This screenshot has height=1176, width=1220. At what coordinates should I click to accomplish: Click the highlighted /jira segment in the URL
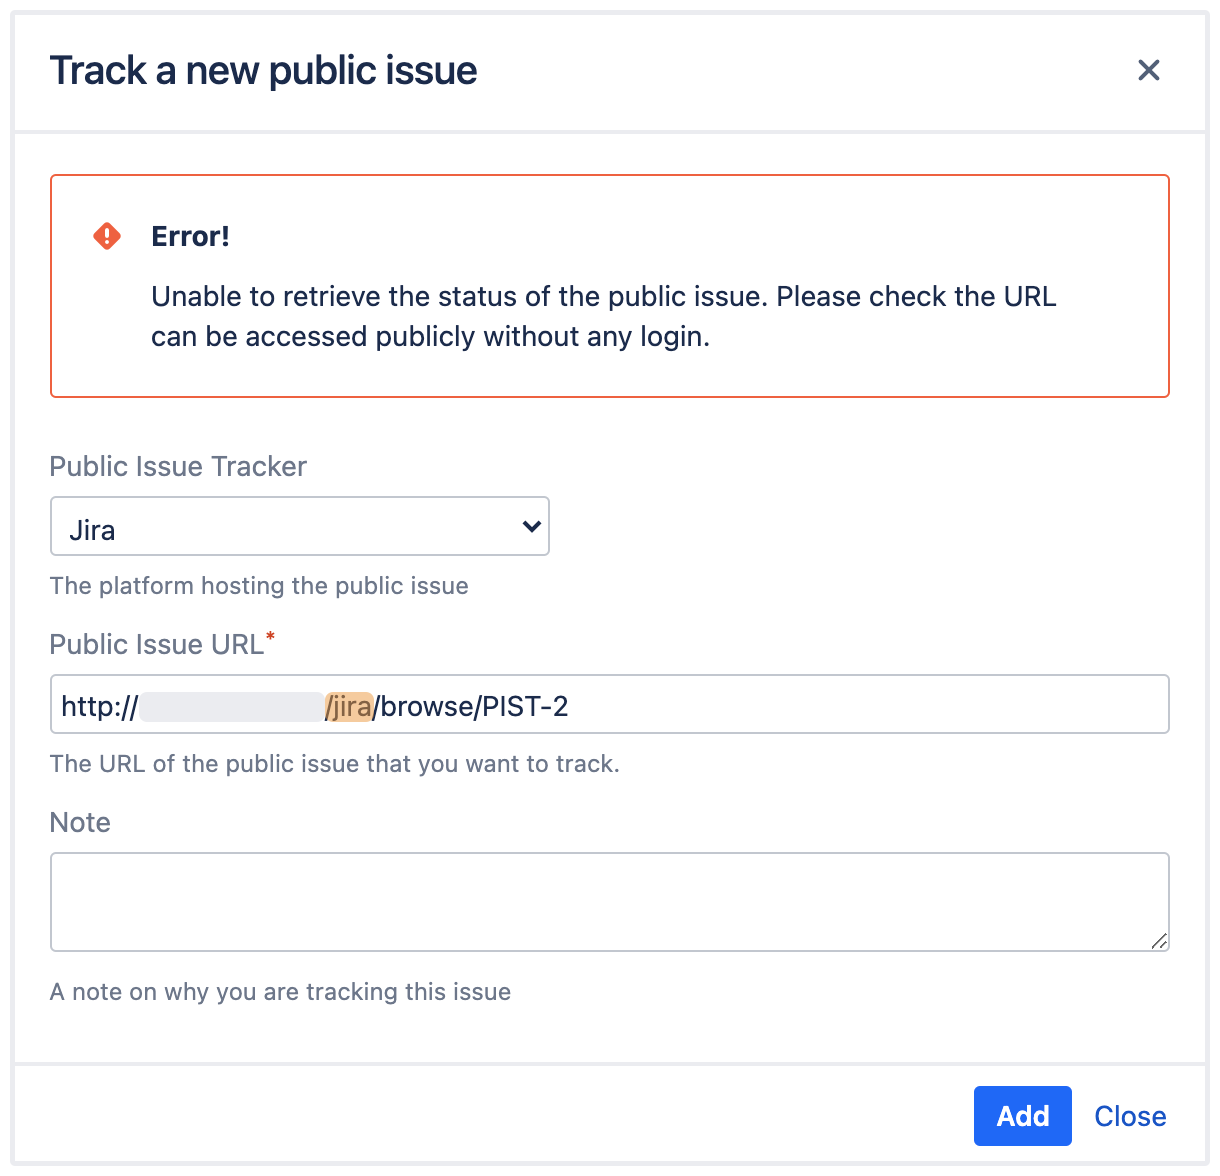pyautogui.click(x=350, y=705)
